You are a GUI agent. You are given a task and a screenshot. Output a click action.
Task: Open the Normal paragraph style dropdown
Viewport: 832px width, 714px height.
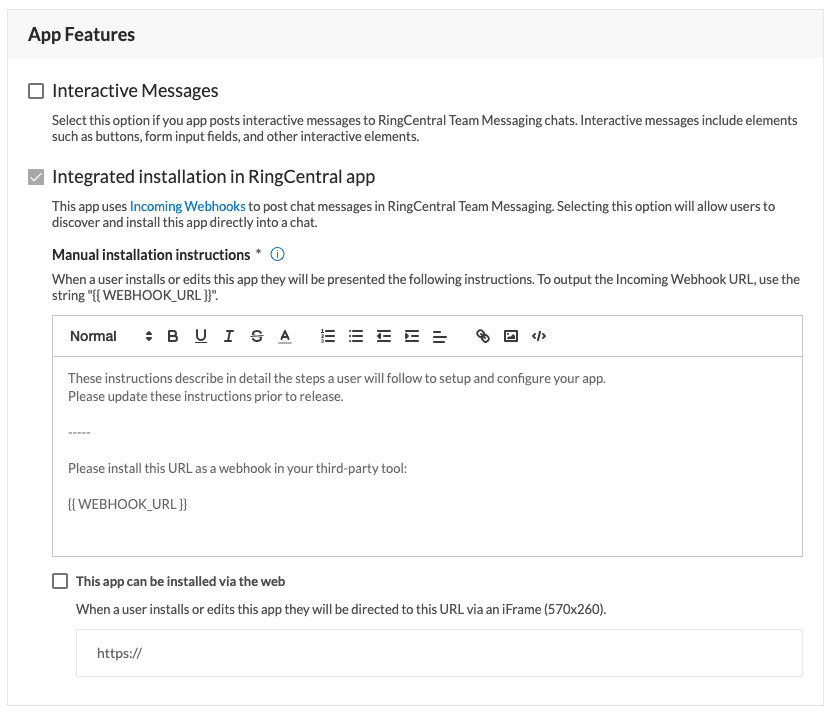click(x=110, y=336)
